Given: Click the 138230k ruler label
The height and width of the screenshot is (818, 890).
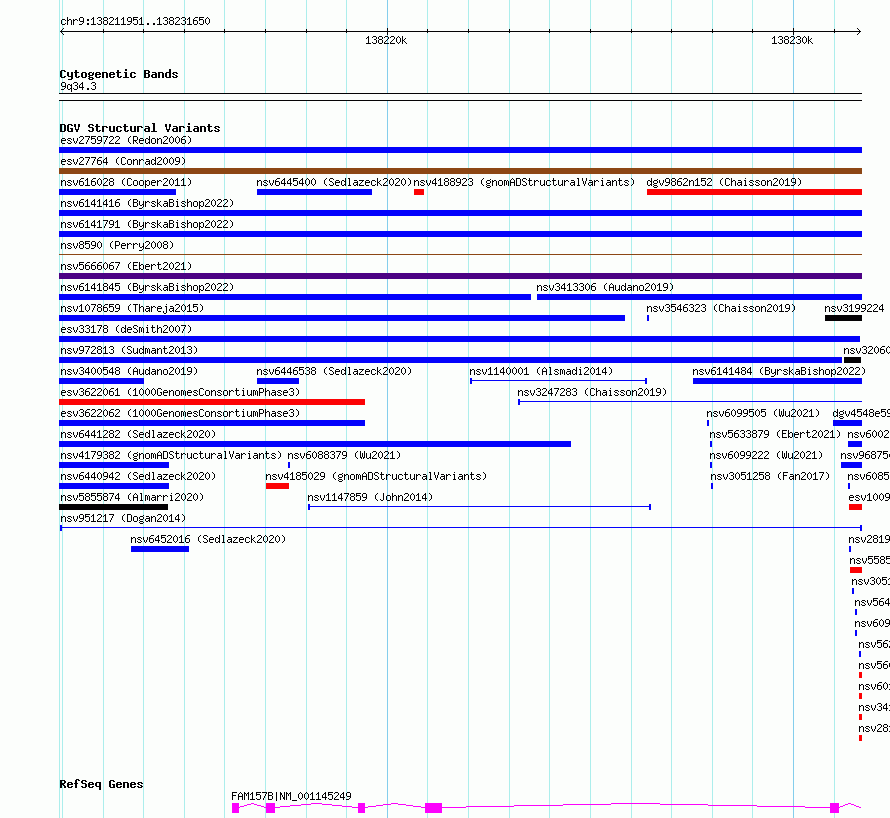Looking at the screenshot, I should coord(792,40).
